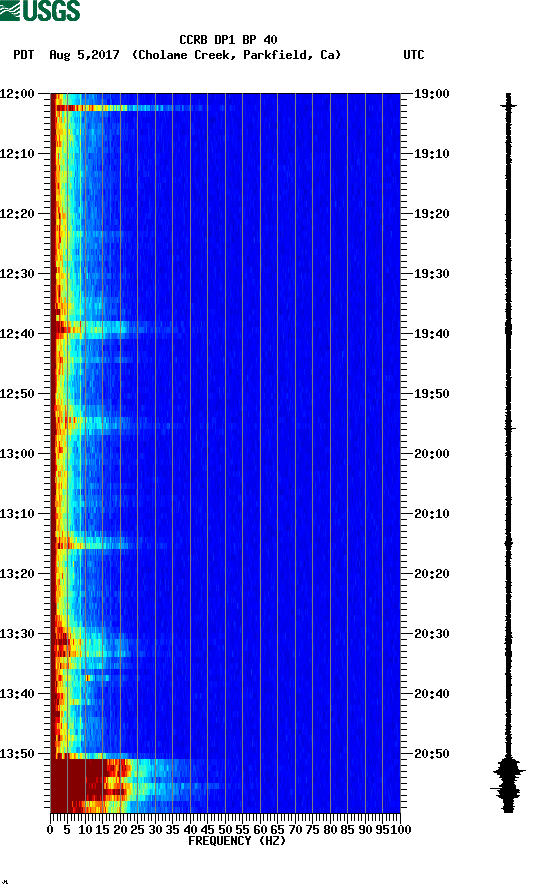Click the 13:40 PDT time label
Screen dimensions: 552x893
pos(17,694)
